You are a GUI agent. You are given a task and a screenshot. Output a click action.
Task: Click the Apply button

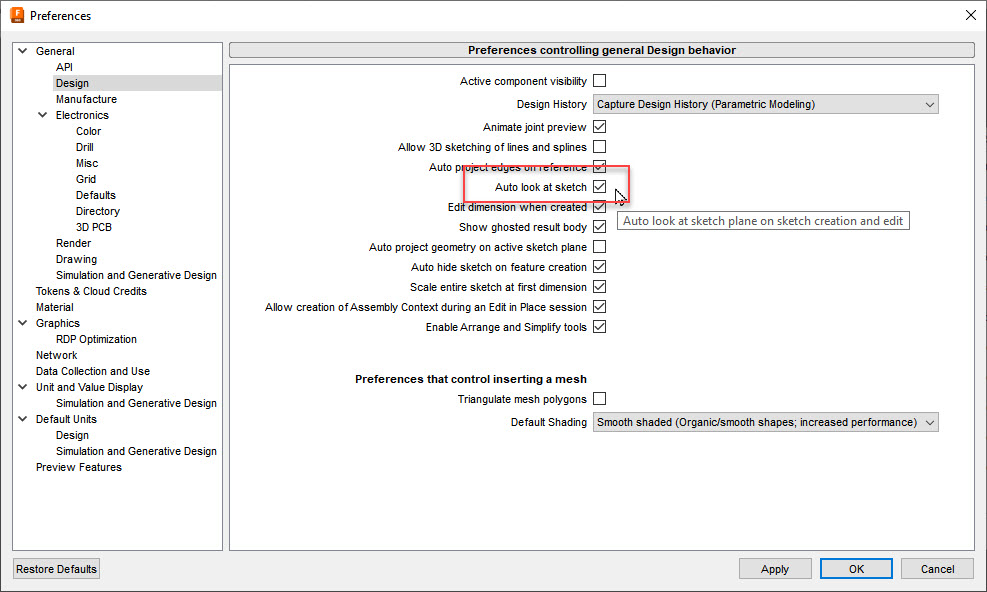775,569
